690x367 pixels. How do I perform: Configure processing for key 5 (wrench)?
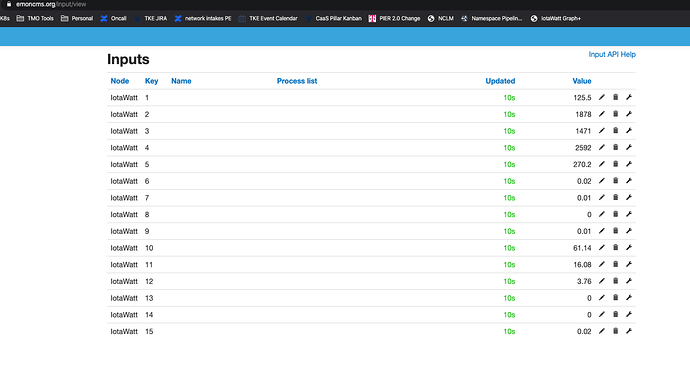(x=629, y=164)
